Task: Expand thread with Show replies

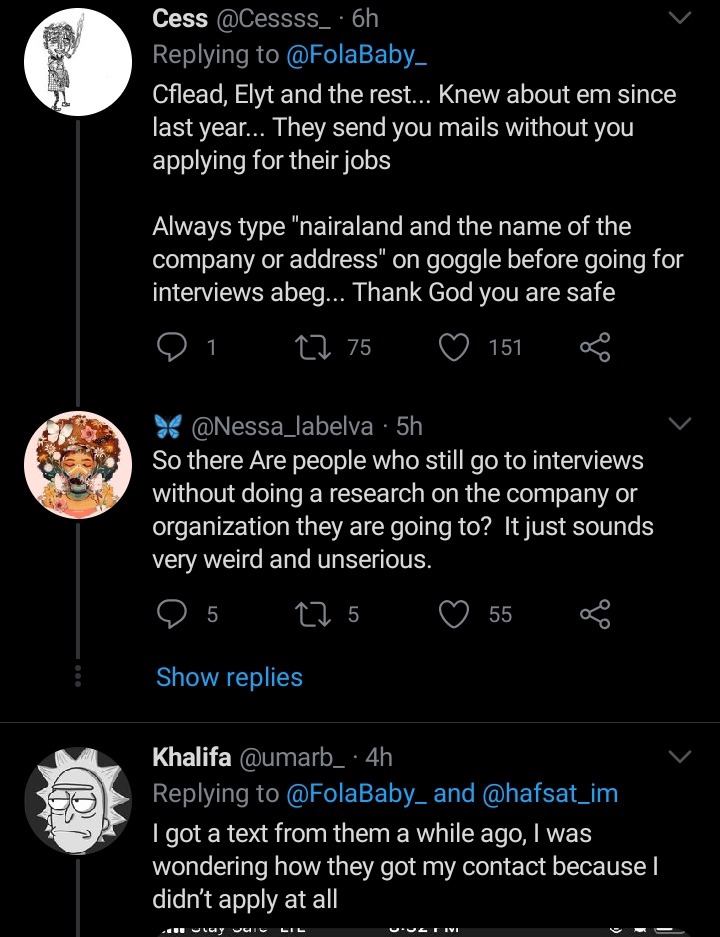Action: tap(229, 677)
